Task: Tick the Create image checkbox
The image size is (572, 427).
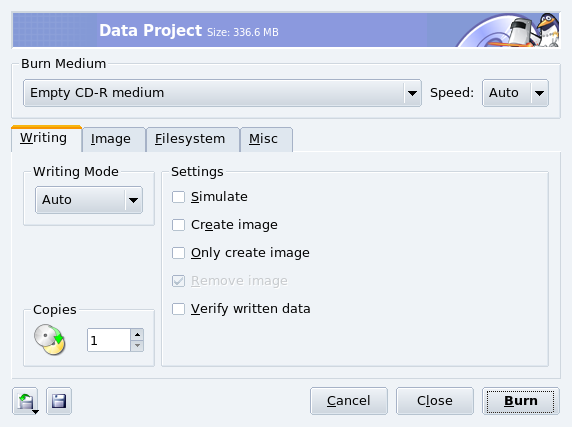Action: click(178, 225)
